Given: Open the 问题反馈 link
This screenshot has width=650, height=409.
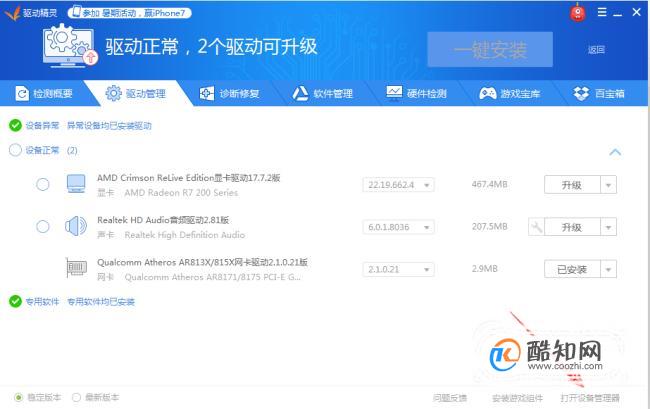Looking at the screenshot, I should pyautogui.click(x=450, y=398).
